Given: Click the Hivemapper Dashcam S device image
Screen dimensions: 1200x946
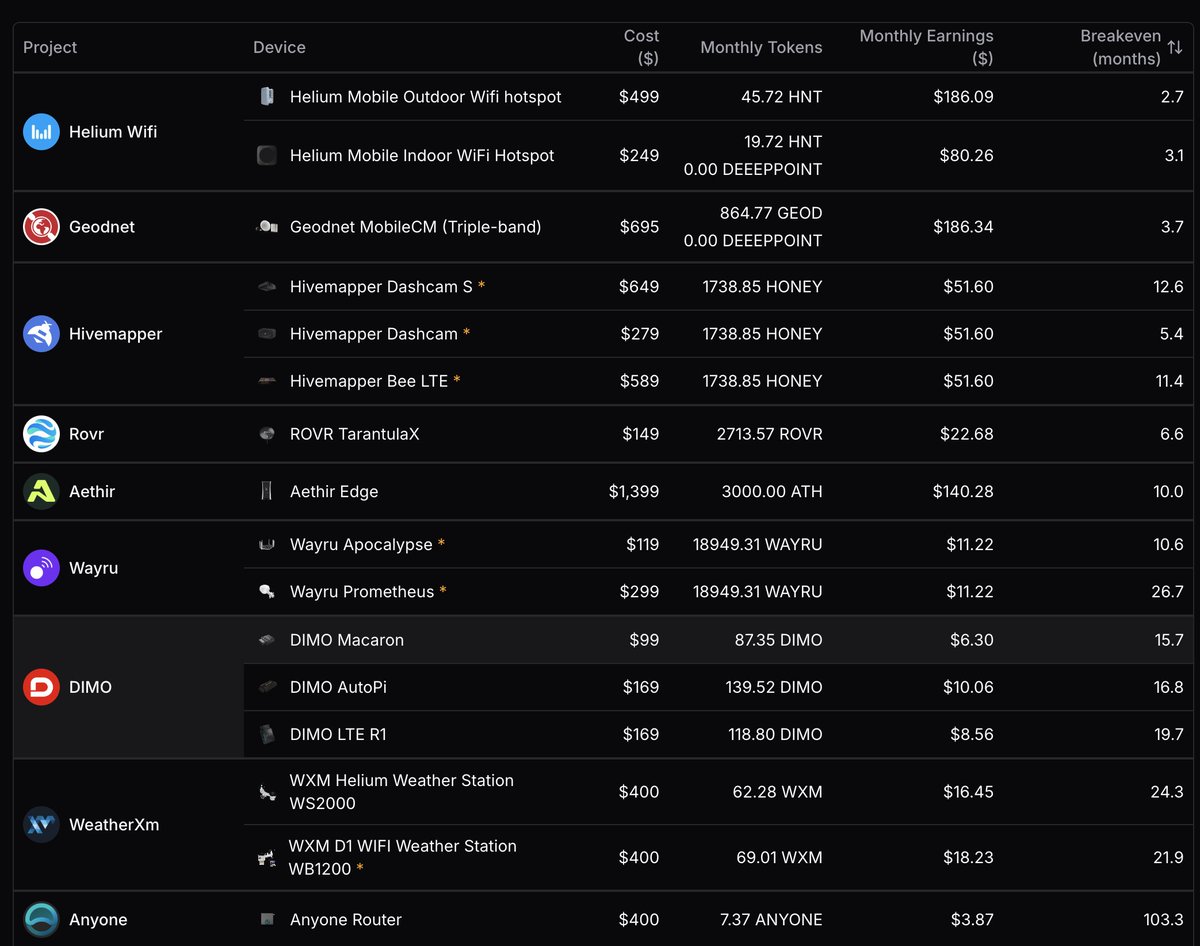Looking at the screenshot, I should (x=266, y=286).
